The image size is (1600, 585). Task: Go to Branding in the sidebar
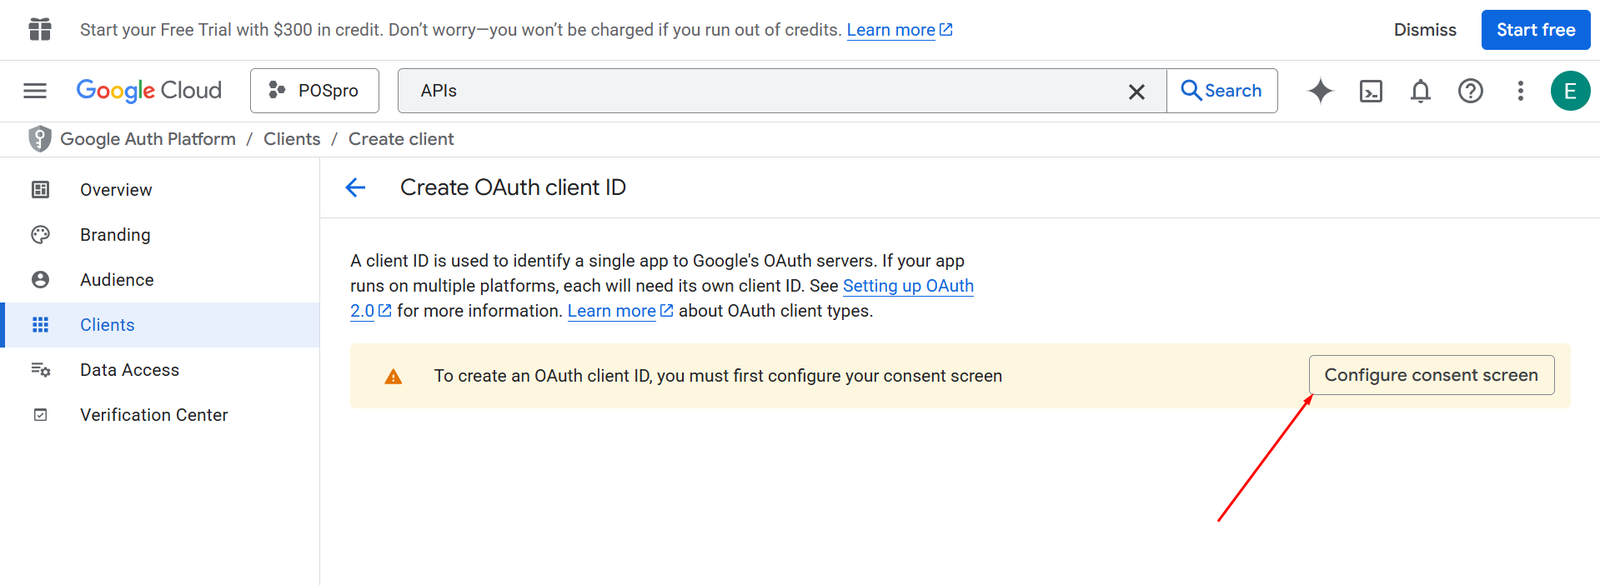115,235
